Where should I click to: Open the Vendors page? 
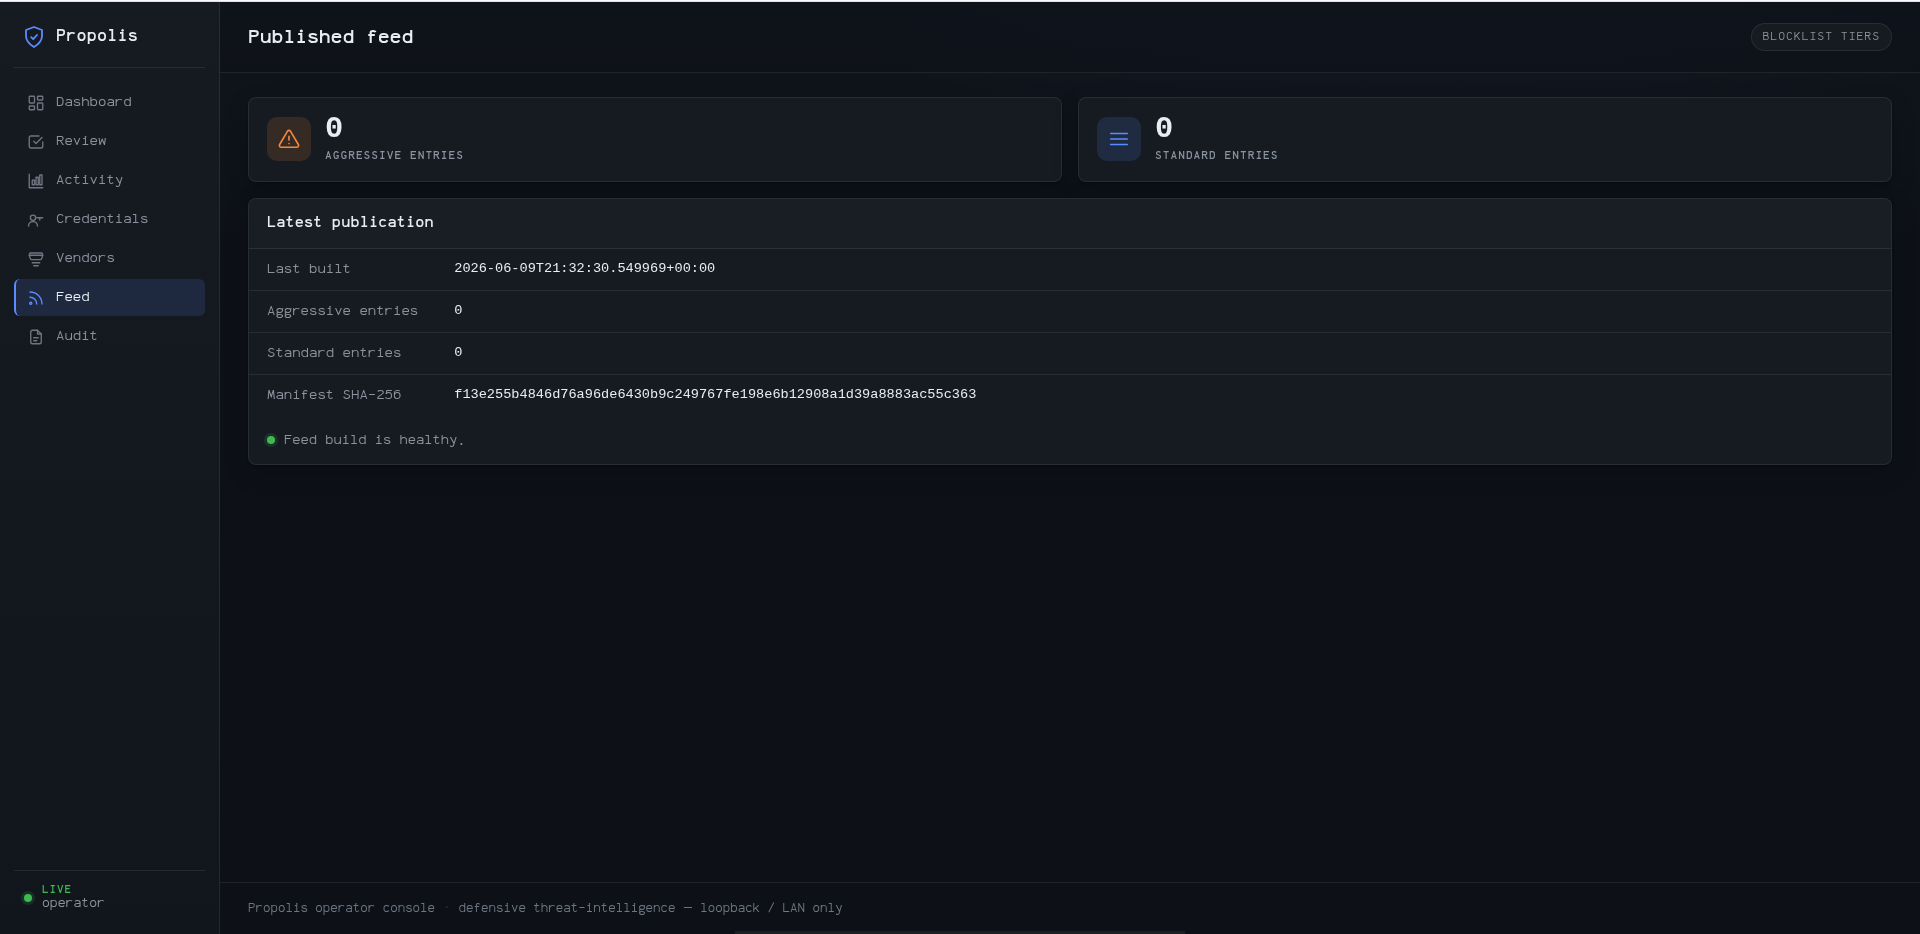(109, 258)
